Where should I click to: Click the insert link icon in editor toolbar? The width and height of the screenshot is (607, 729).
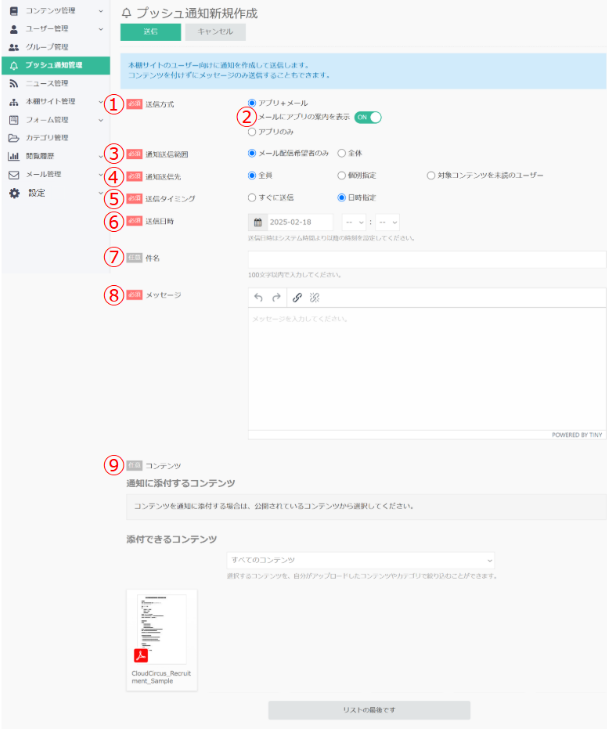coord(296,297)
